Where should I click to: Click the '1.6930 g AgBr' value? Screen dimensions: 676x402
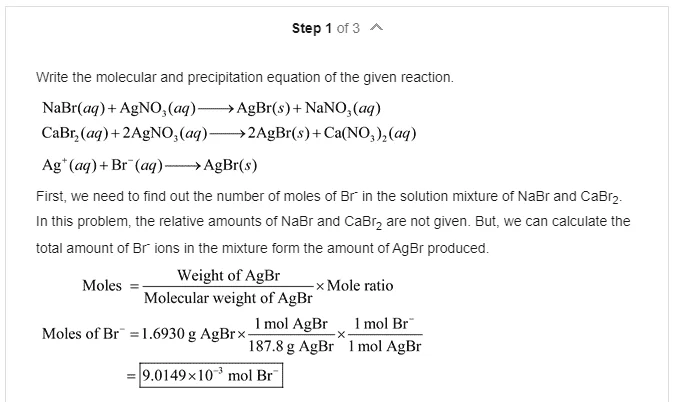click(188, 334)
